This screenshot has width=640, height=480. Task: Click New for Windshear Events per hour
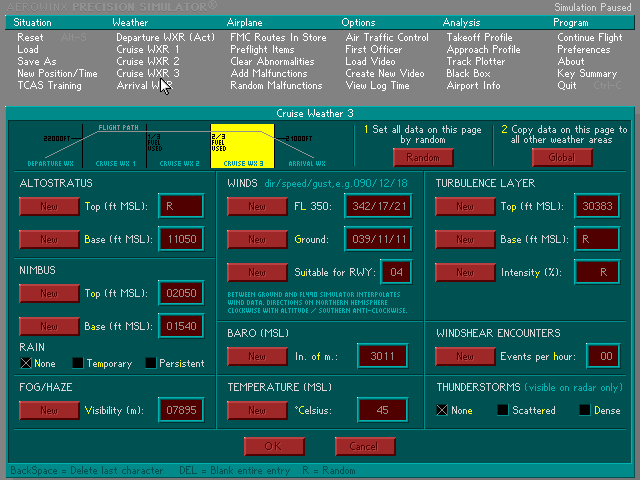465,356
